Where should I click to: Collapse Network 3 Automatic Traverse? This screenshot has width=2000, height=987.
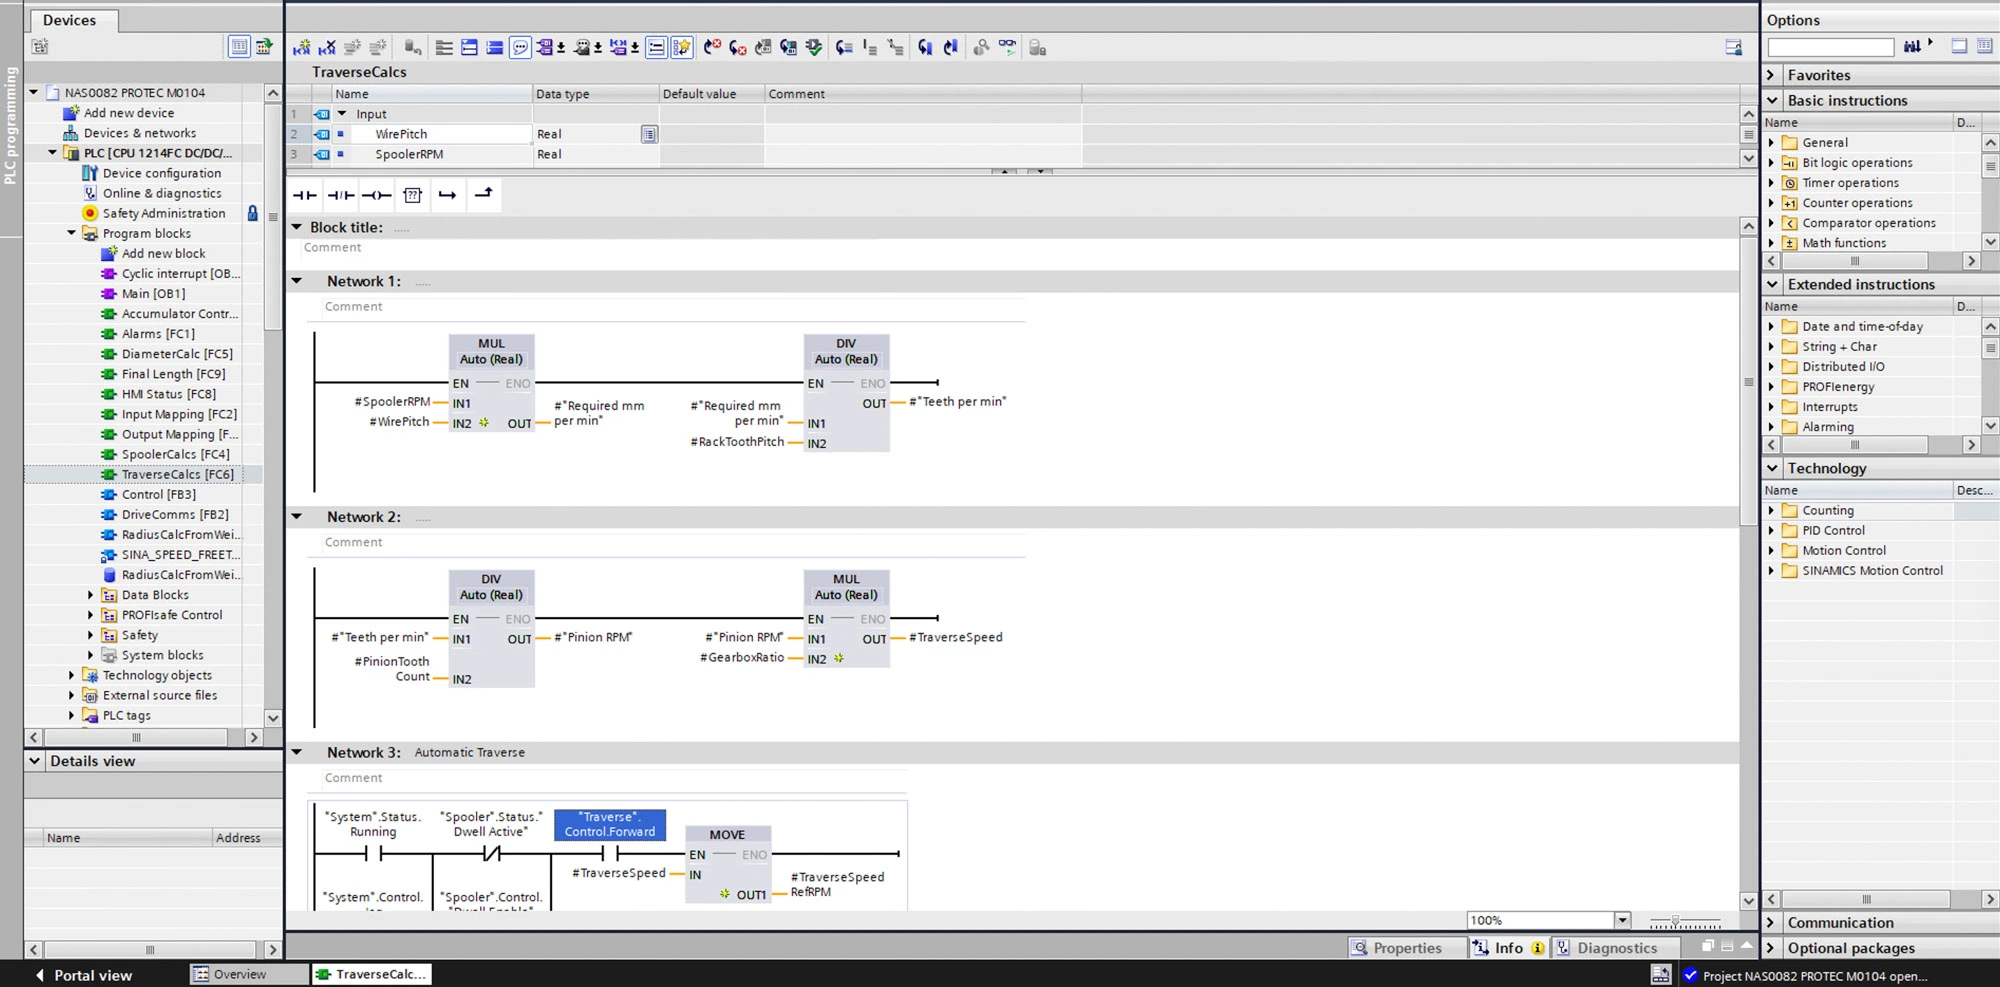297,752
